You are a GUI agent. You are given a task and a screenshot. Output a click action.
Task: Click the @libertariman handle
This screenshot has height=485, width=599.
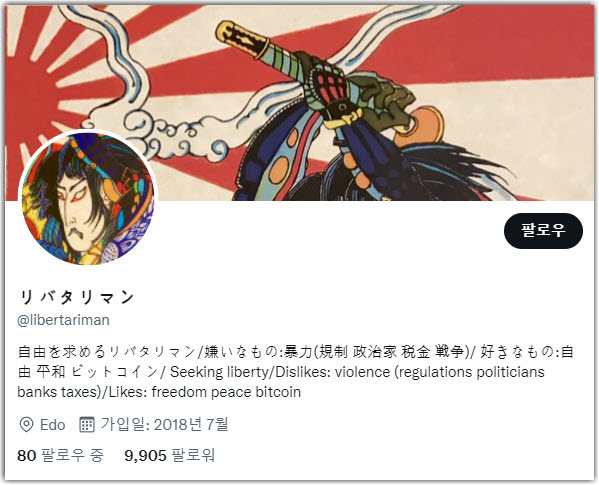tap(63, 320)
